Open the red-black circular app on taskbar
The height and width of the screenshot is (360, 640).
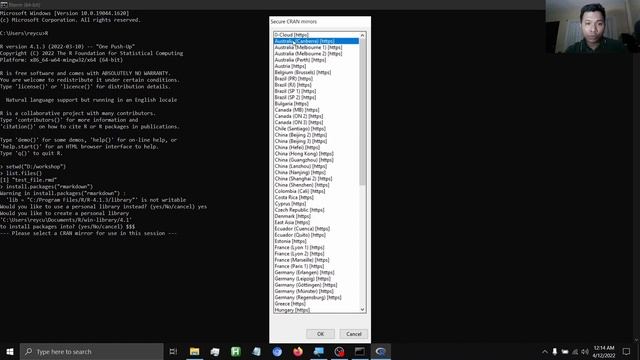pos(339,351)
